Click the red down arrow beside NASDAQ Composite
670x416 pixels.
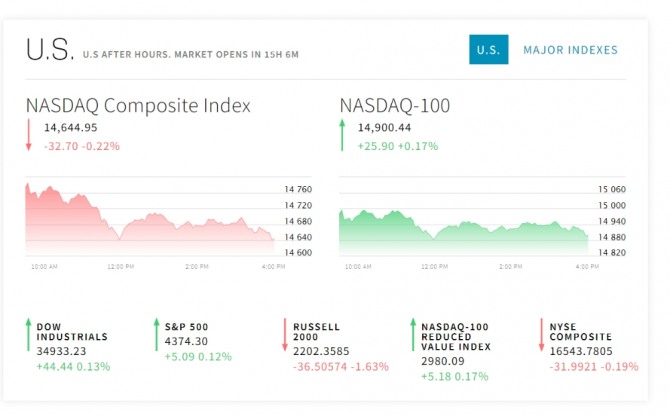[29, 135]
